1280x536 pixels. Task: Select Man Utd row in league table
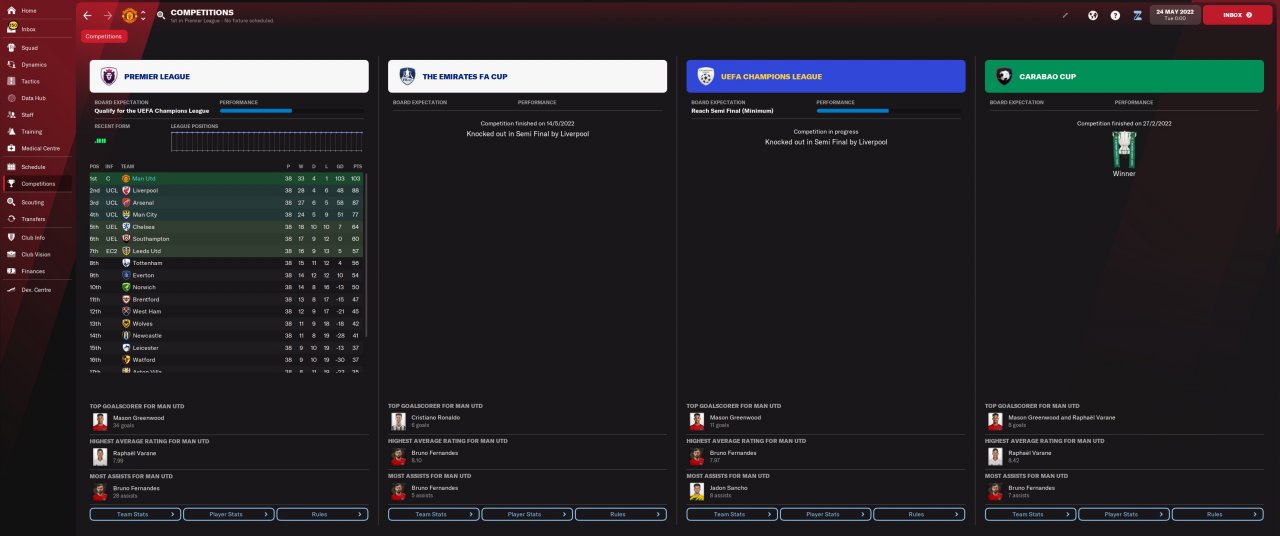[228, 178]
